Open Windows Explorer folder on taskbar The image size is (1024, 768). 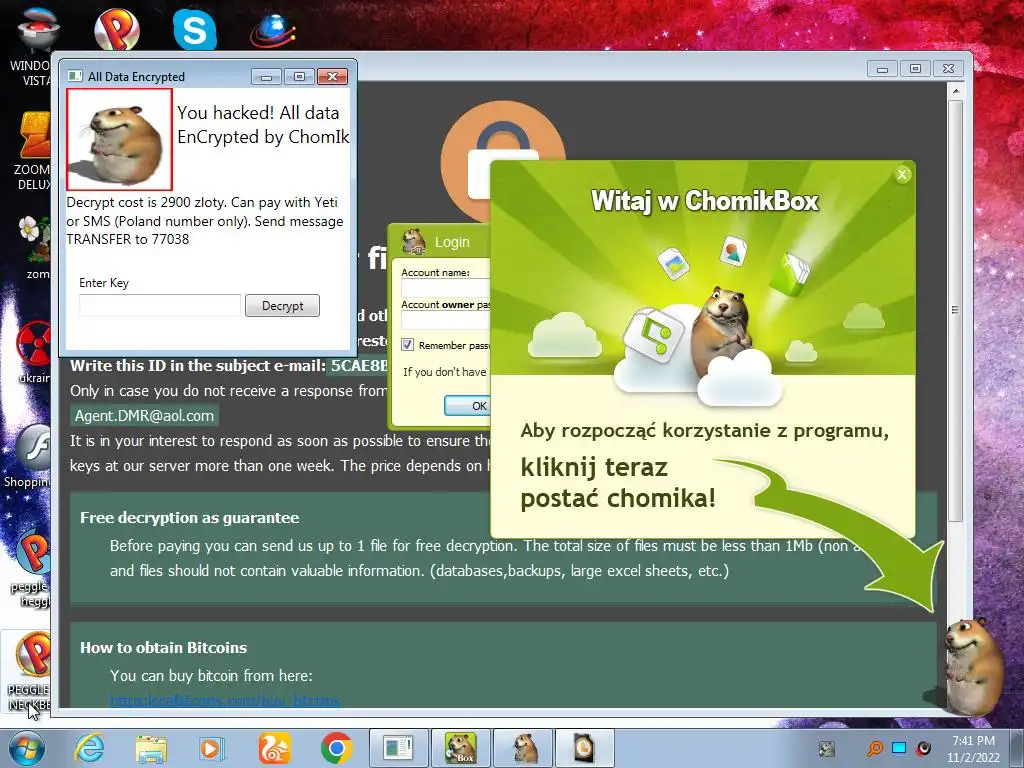coord(151,748)
